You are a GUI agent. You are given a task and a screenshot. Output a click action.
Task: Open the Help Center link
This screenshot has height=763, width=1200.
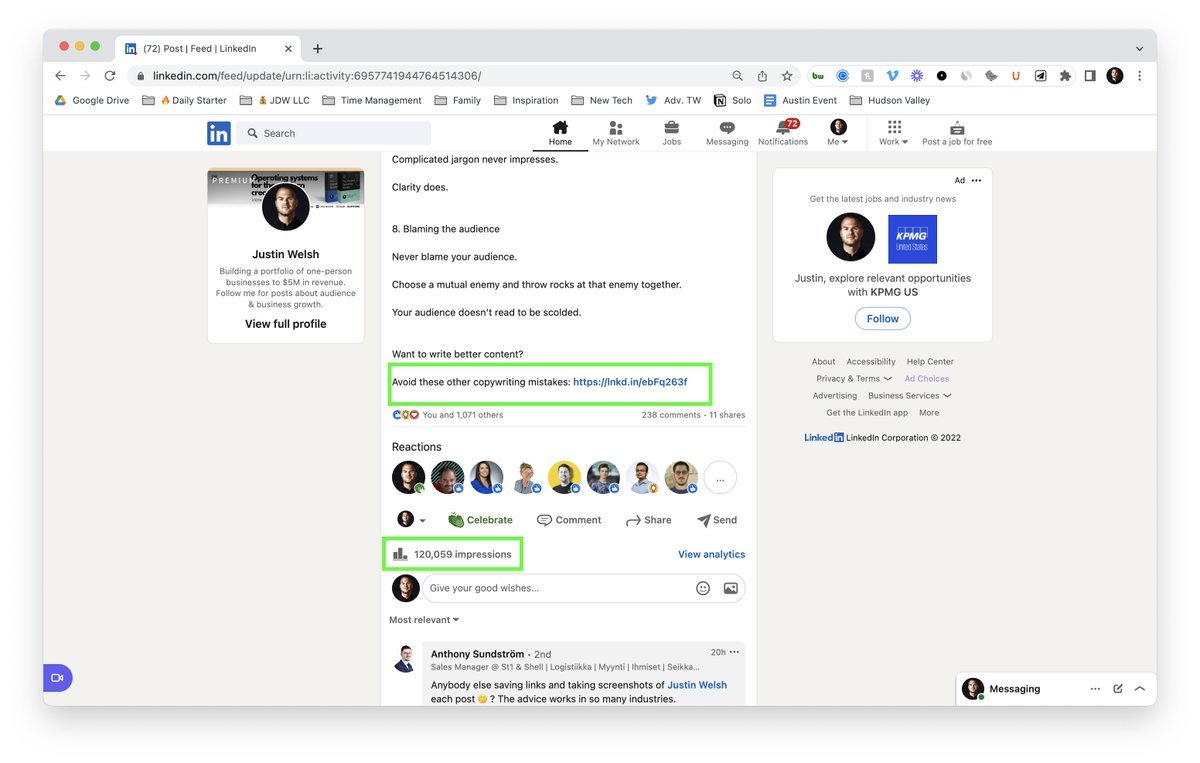pyautogui.click(x=930, y=362)
